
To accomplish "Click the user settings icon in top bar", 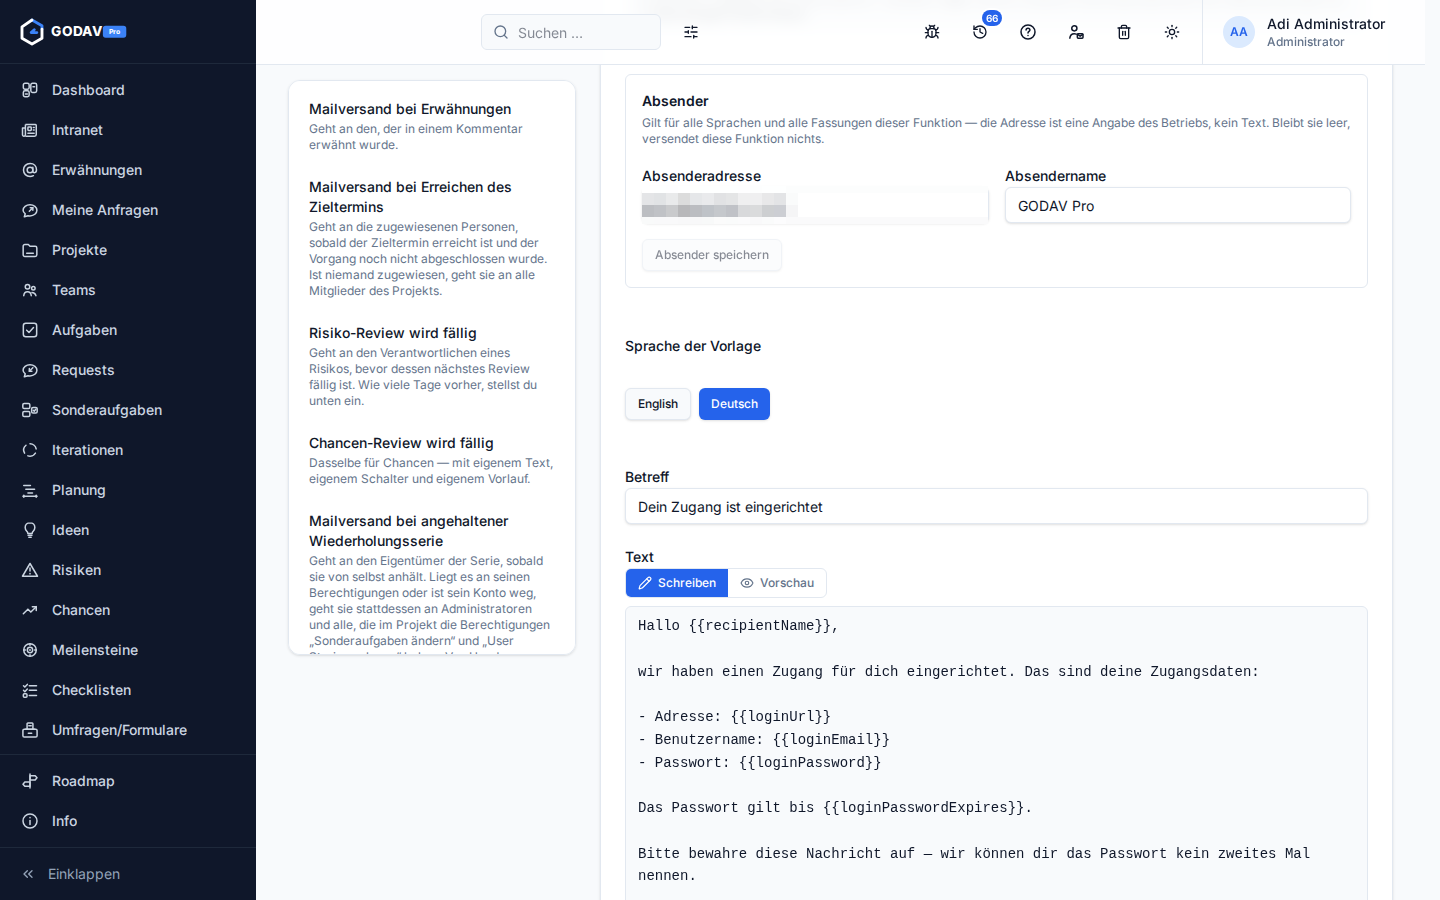I will 1076,32.
